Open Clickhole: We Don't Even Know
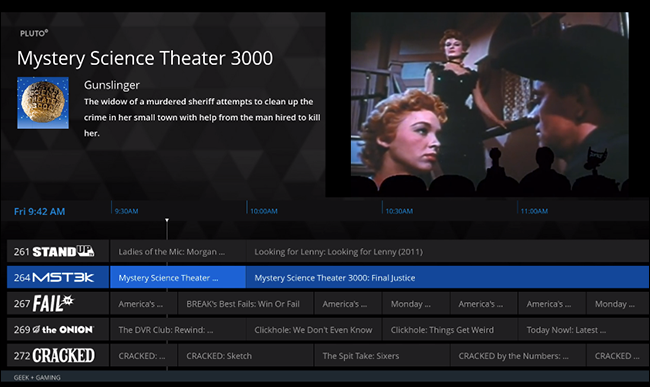Screen dimensions: 650x387 tap(314, 330)
